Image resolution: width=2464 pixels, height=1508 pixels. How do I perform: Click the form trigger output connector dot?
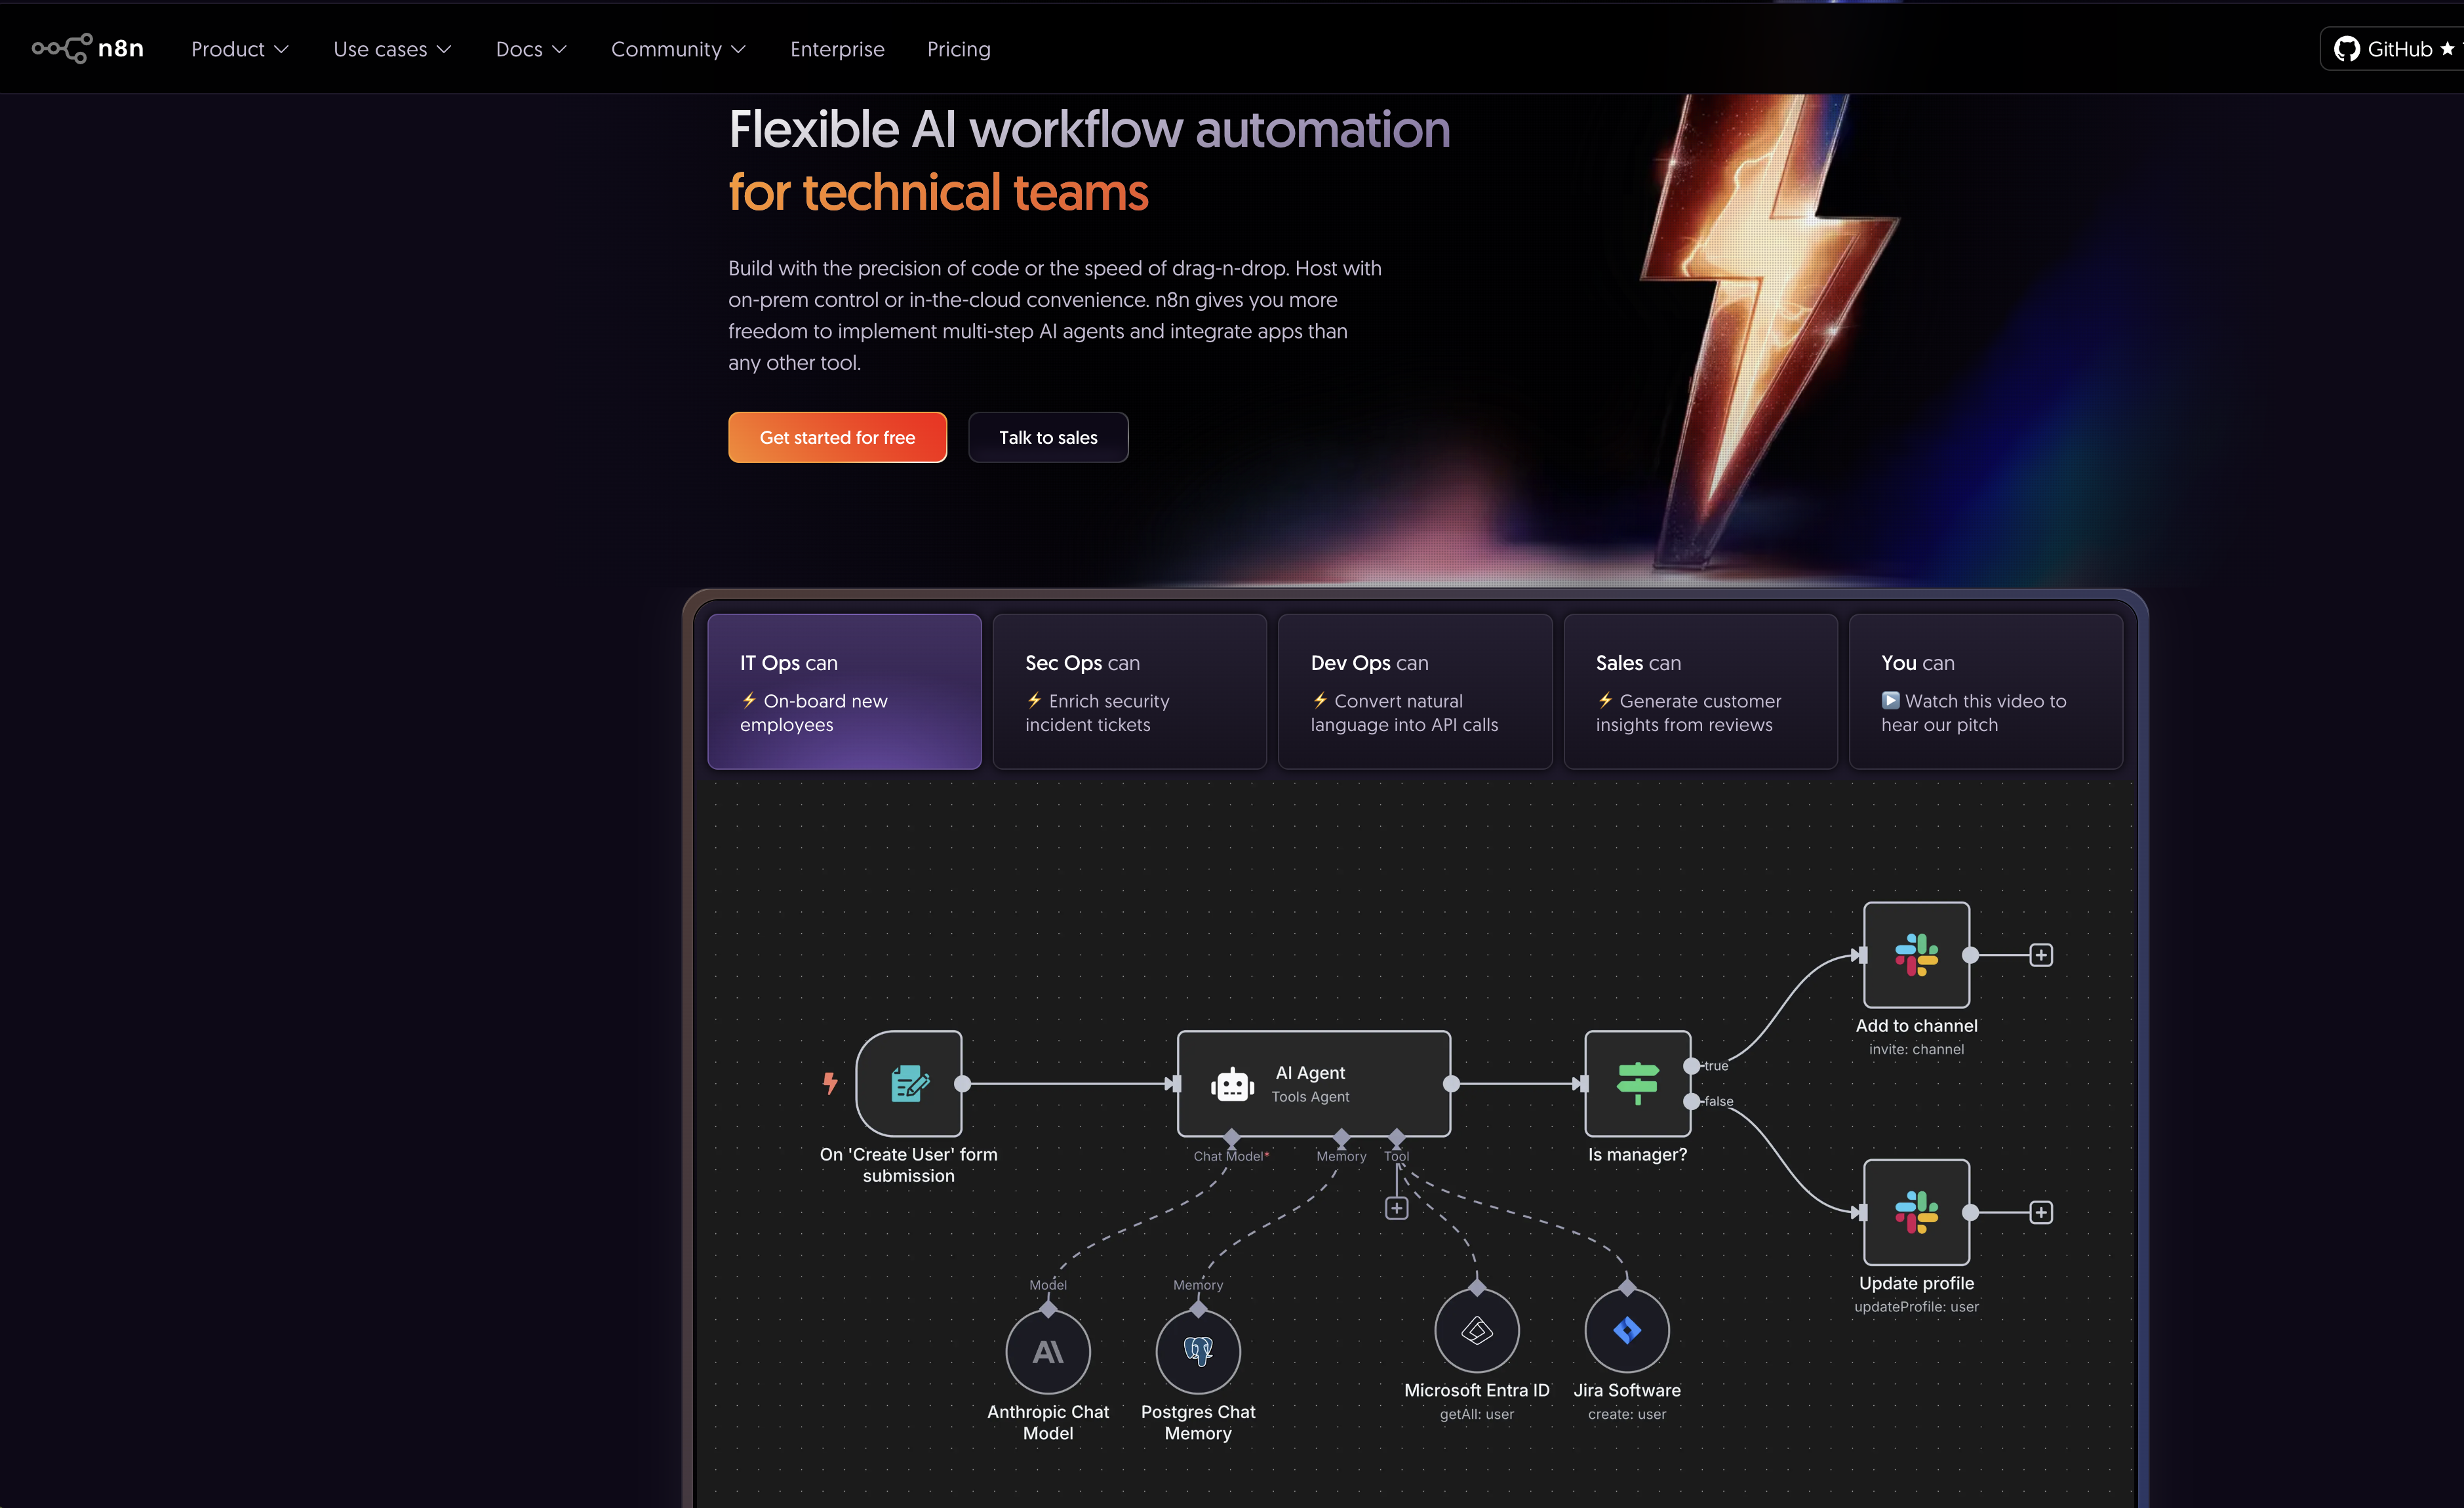point(963,1083)
